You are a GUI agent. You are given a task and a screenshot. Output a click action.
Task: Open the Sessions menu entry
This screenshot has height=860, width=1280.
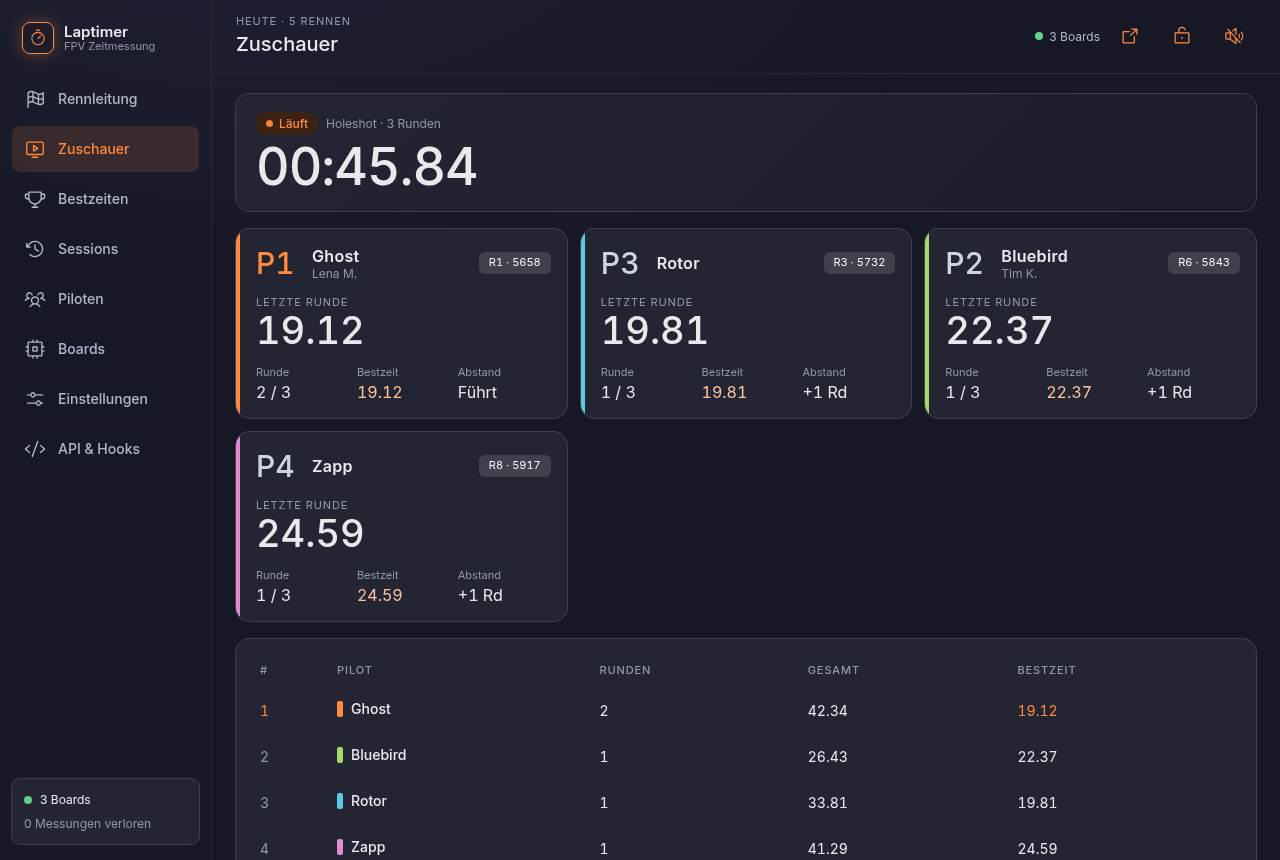pyautogui.click(x=105, y=249)
